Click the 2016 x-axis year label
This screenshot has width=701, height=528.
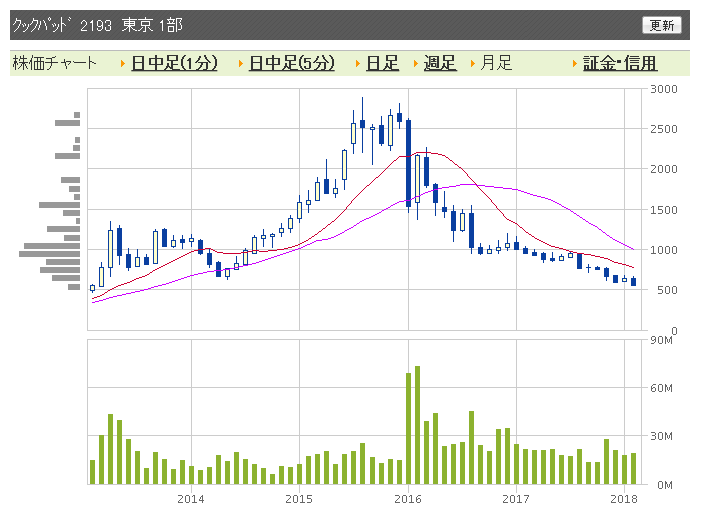pyautogui.click(x=408, y=499)
